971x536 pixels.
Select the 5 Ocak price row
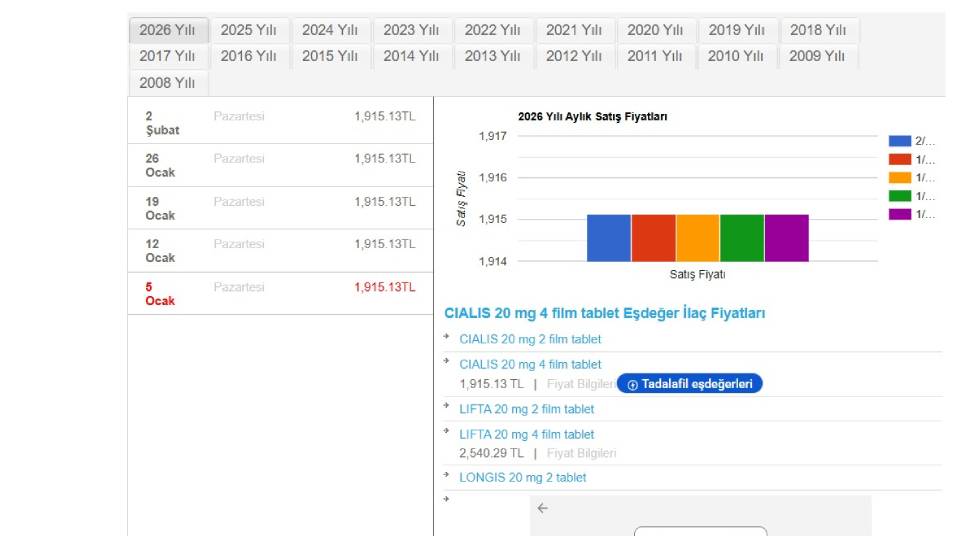tap(280, 294)
